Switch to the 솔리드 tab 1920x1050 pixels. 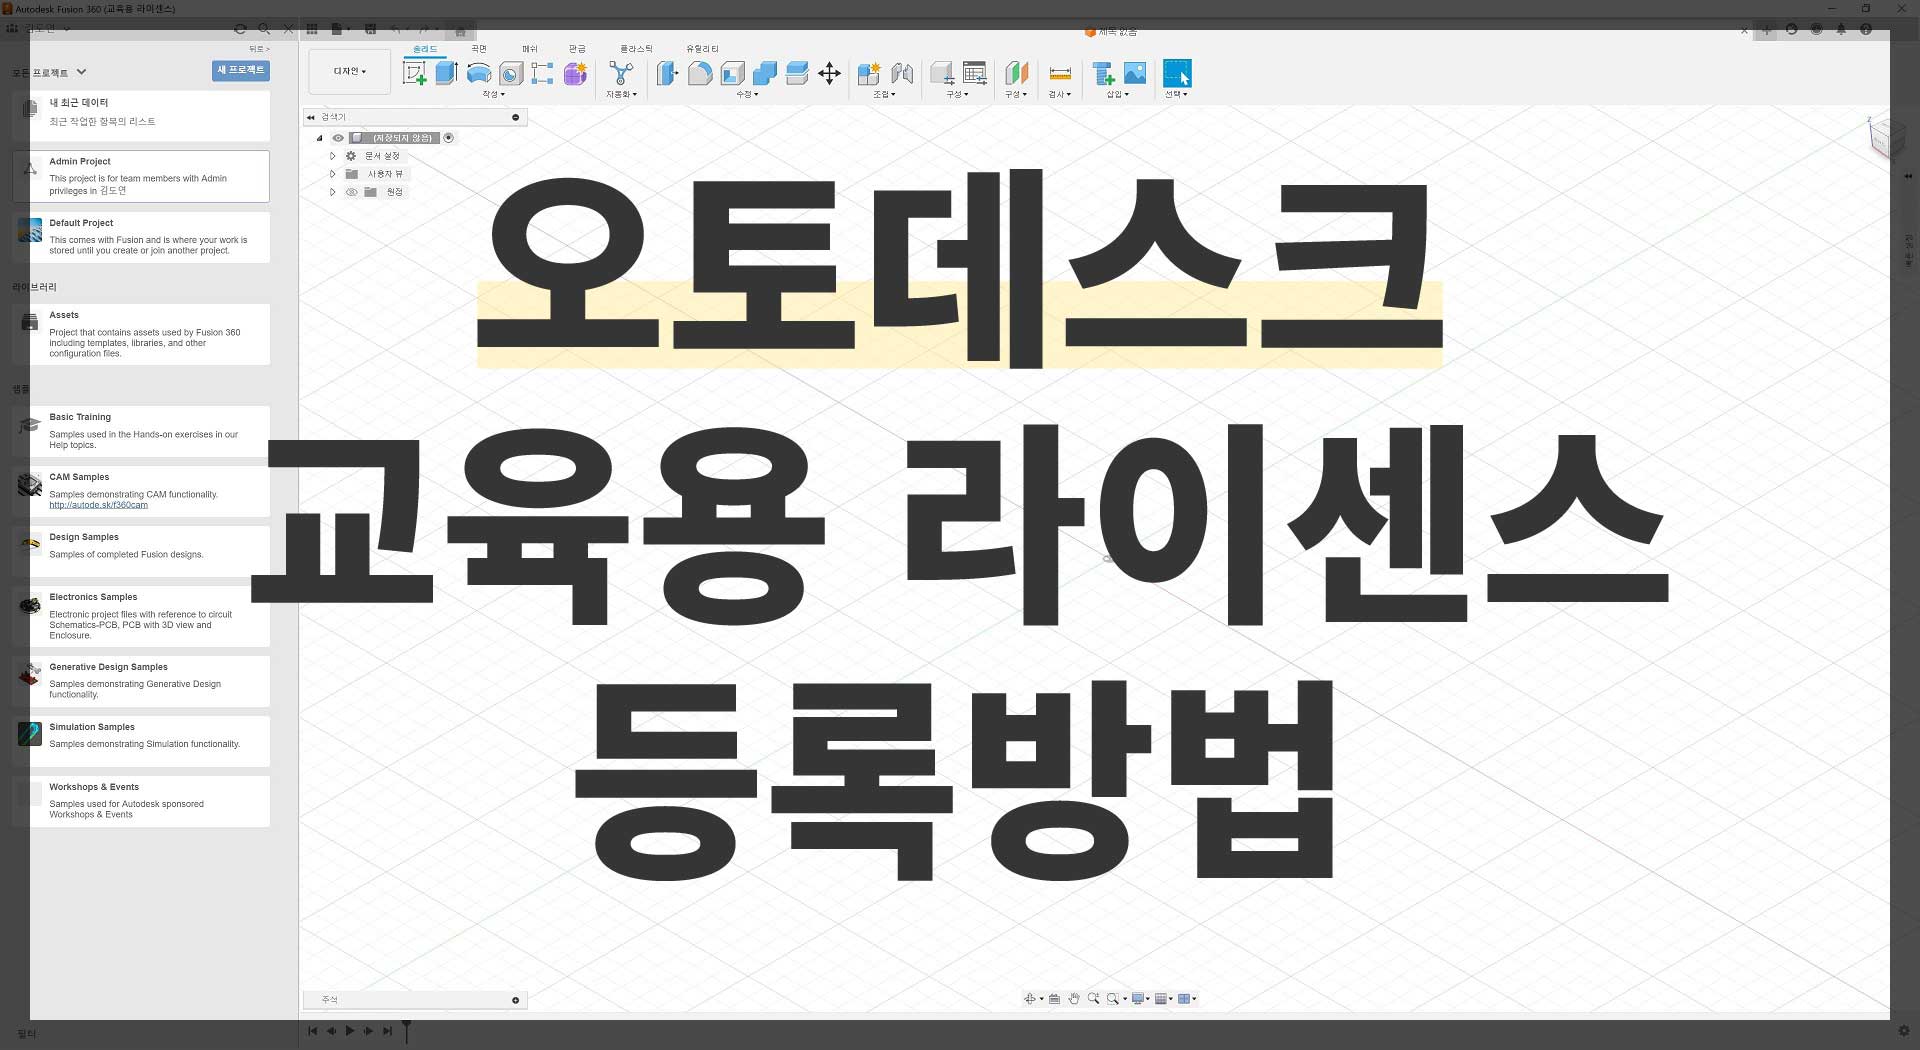click(x=425, y=49)
